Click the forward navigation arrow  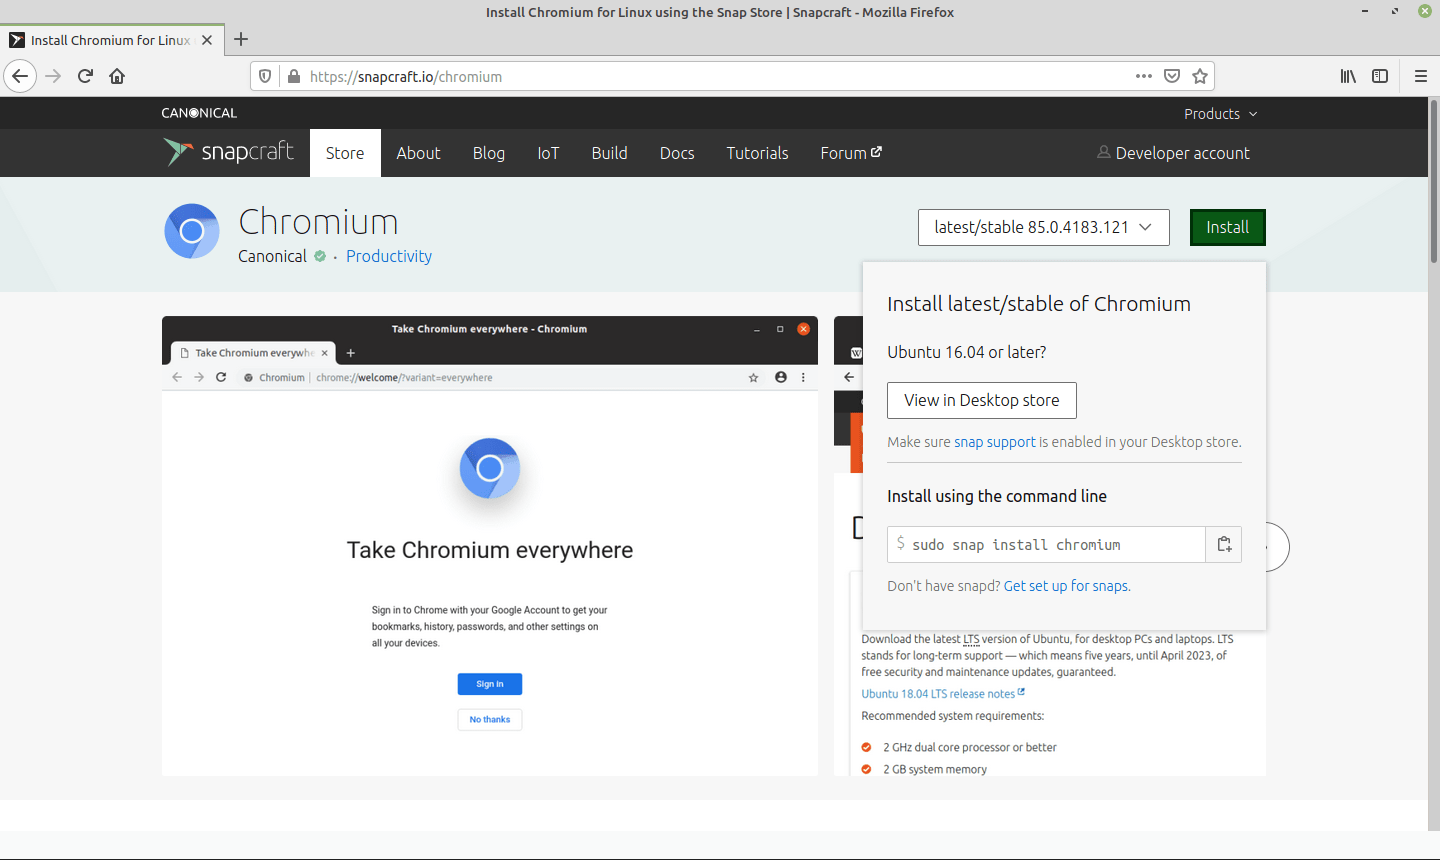tap(53, 76)
